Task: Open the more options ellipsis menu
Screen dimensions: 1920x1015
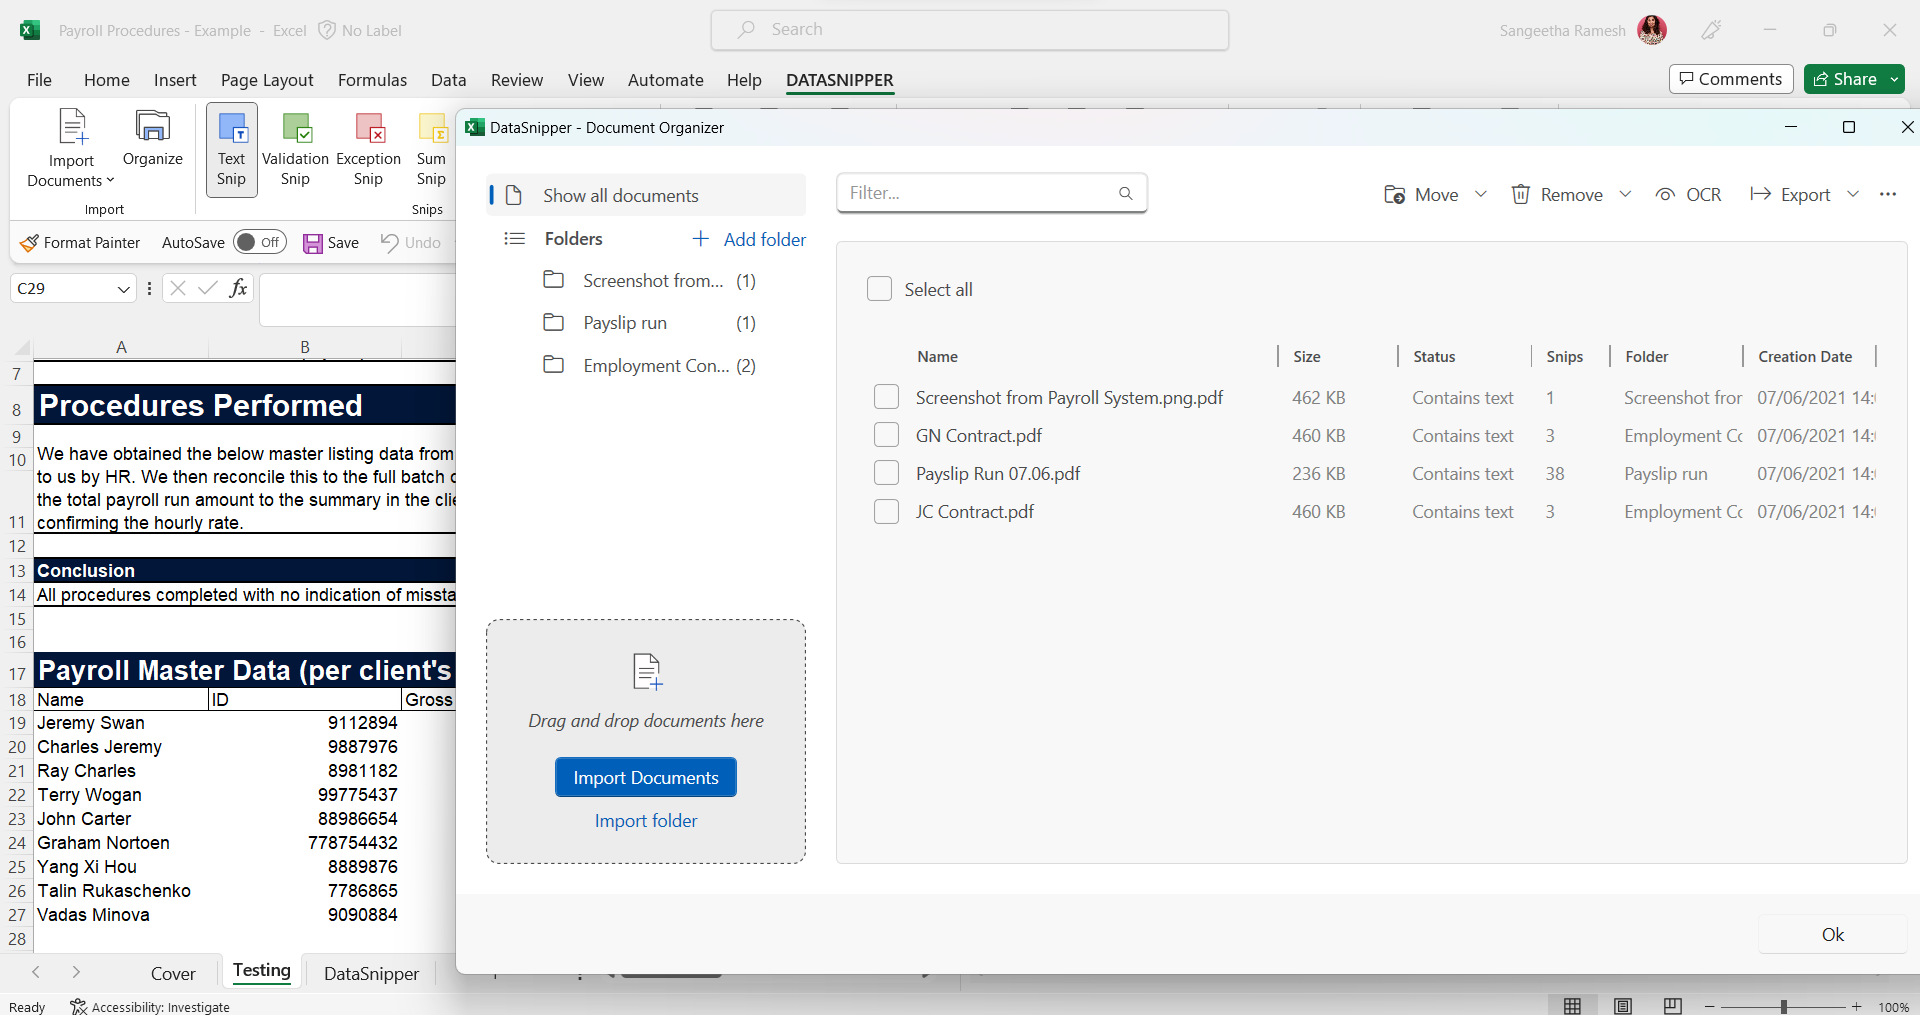Action: coord(1887,195)
